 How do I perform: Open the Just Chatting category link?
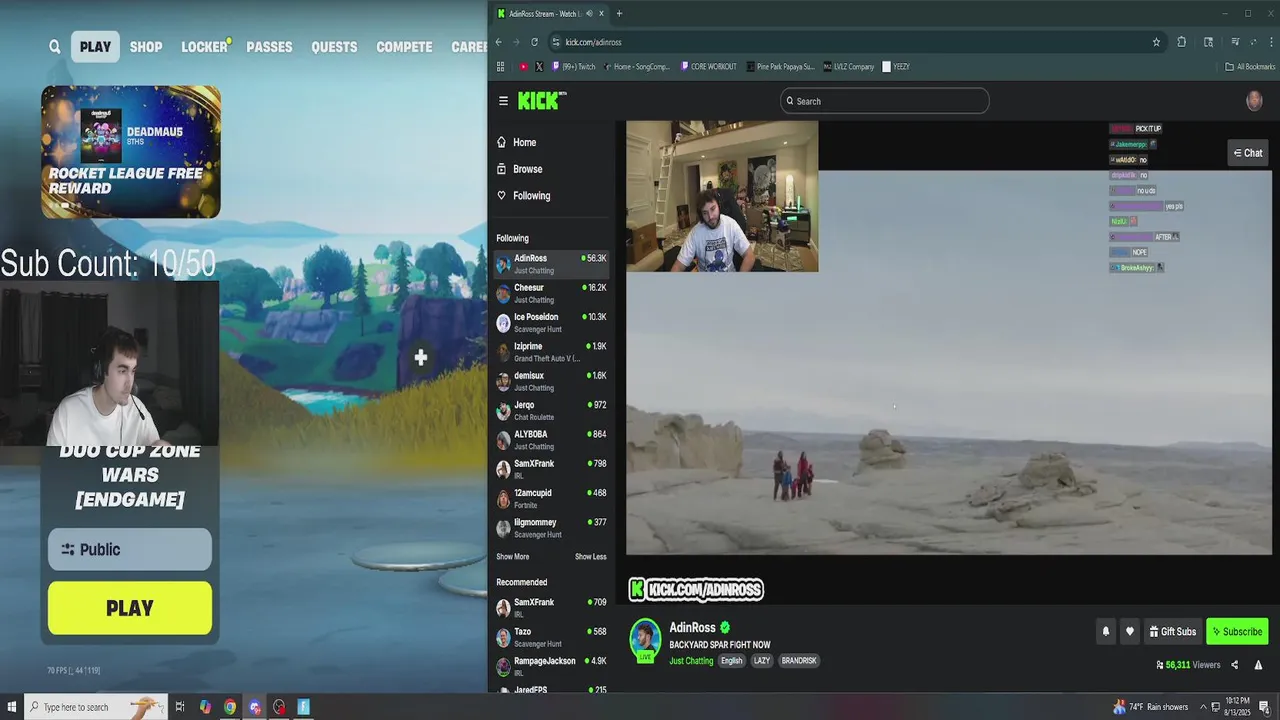pos(691,661)
